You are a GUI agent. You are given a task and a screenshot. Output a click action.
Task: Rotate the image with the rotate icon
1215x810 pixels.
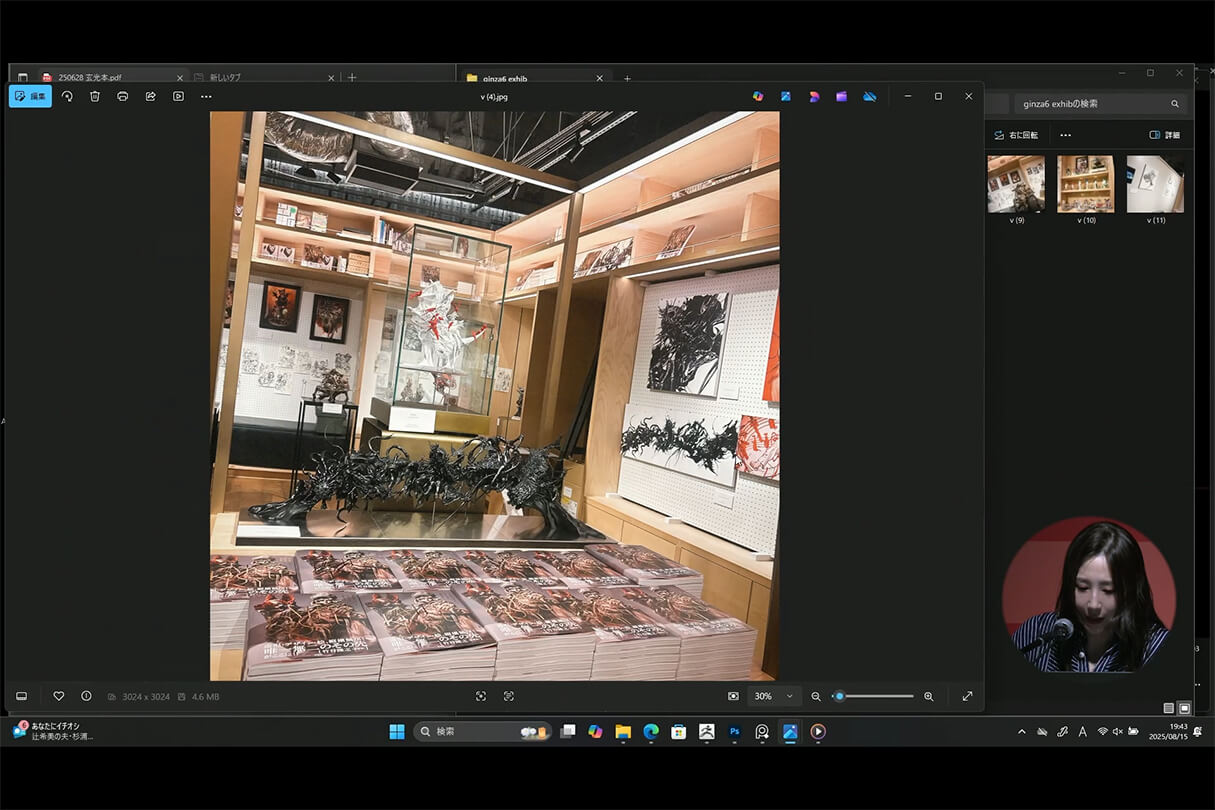pyautogui.click(x=67, y=96)
